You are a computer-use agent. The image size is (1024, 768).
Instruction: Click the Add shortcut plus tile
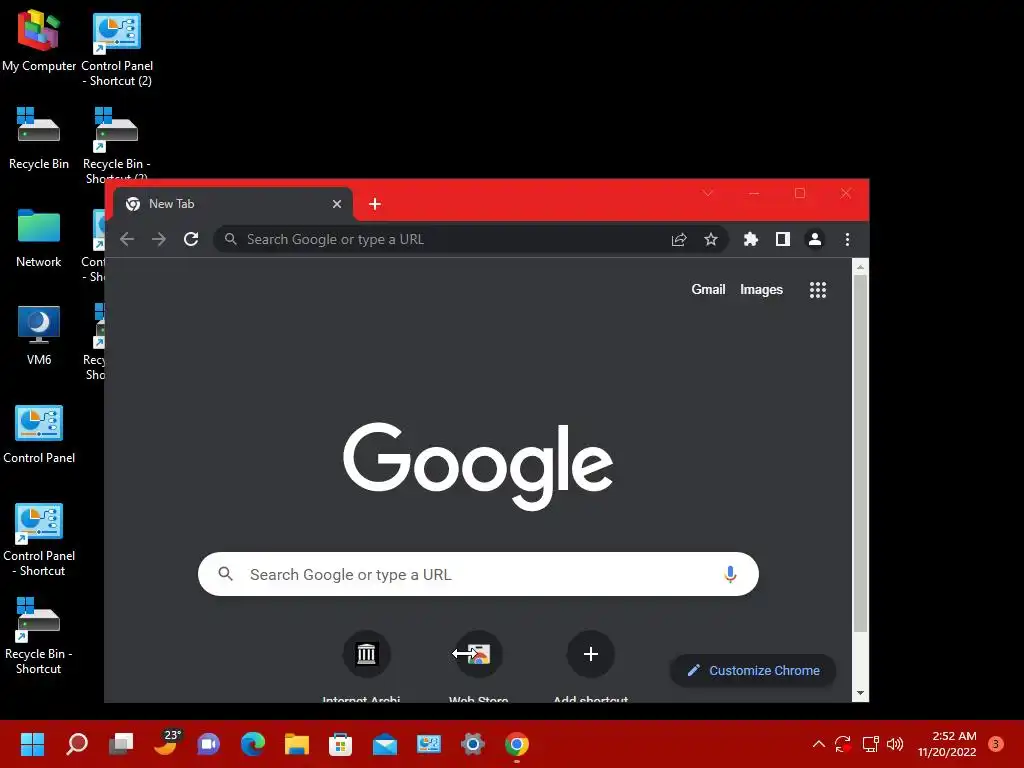tap(590, 654)
